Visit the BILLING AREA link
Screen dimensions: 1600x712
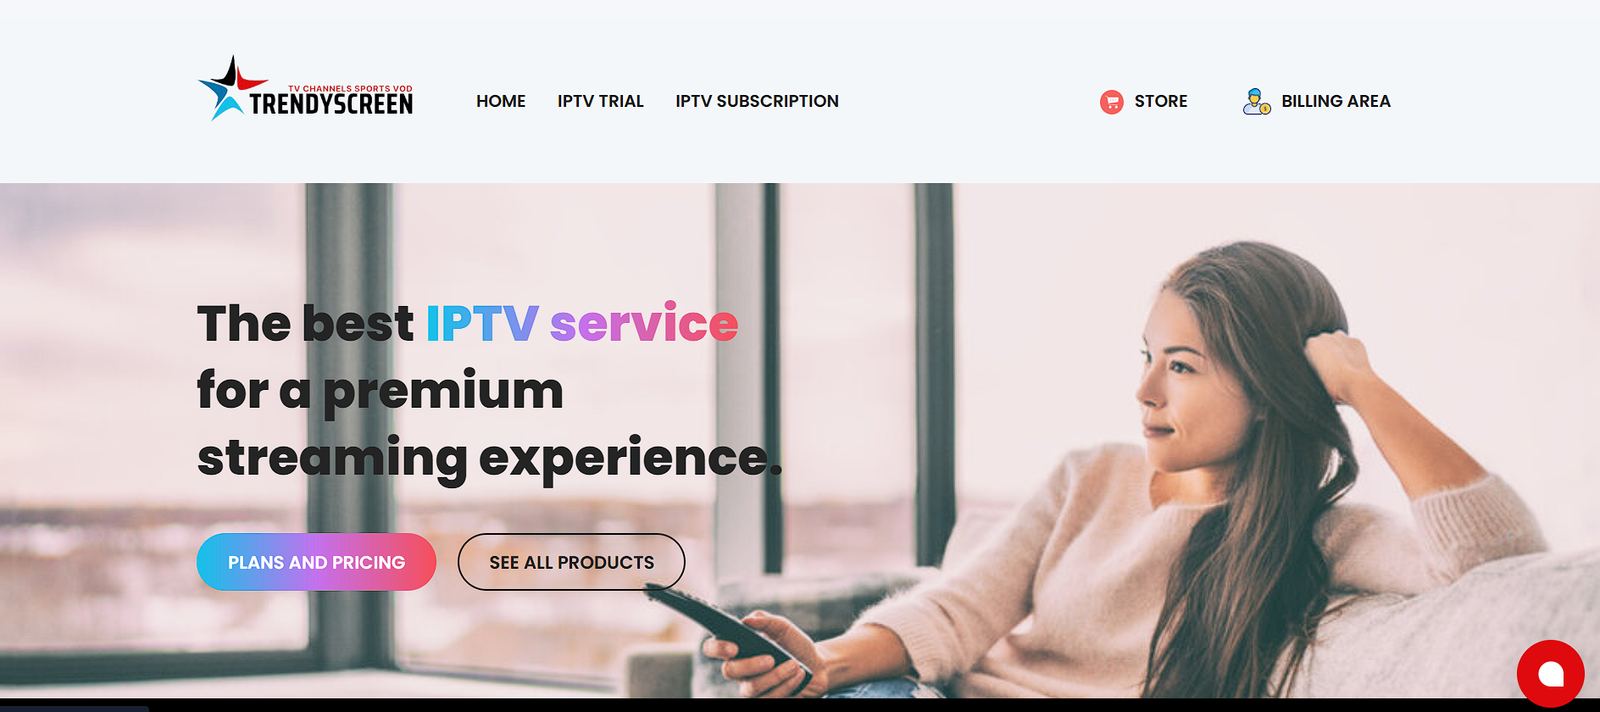tap(1336, 101)
